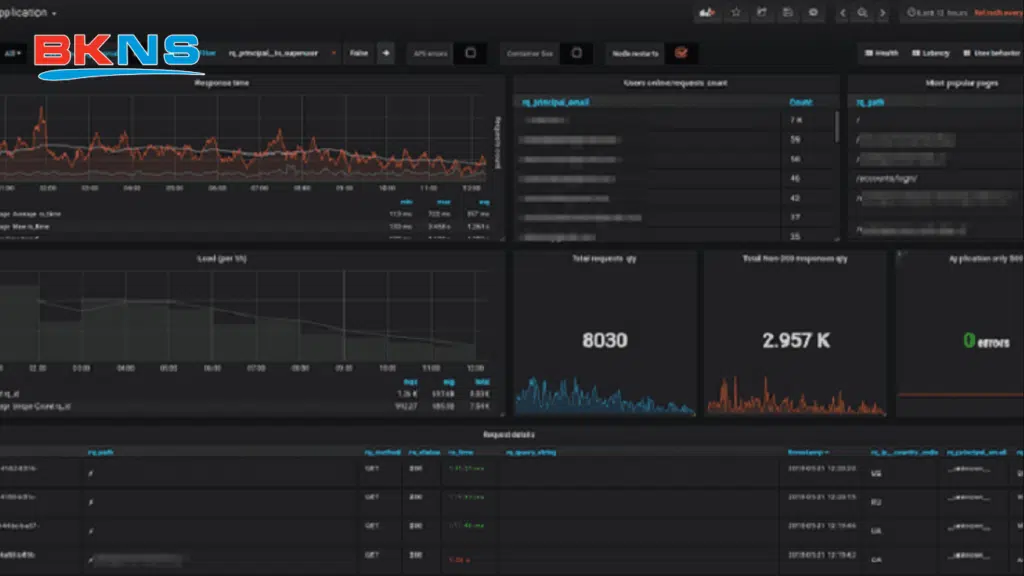This screenshot has width=1024, height=576.
Task: Click the 8030 total requests value
Action: pyautogui.click(x=605, y=340)
